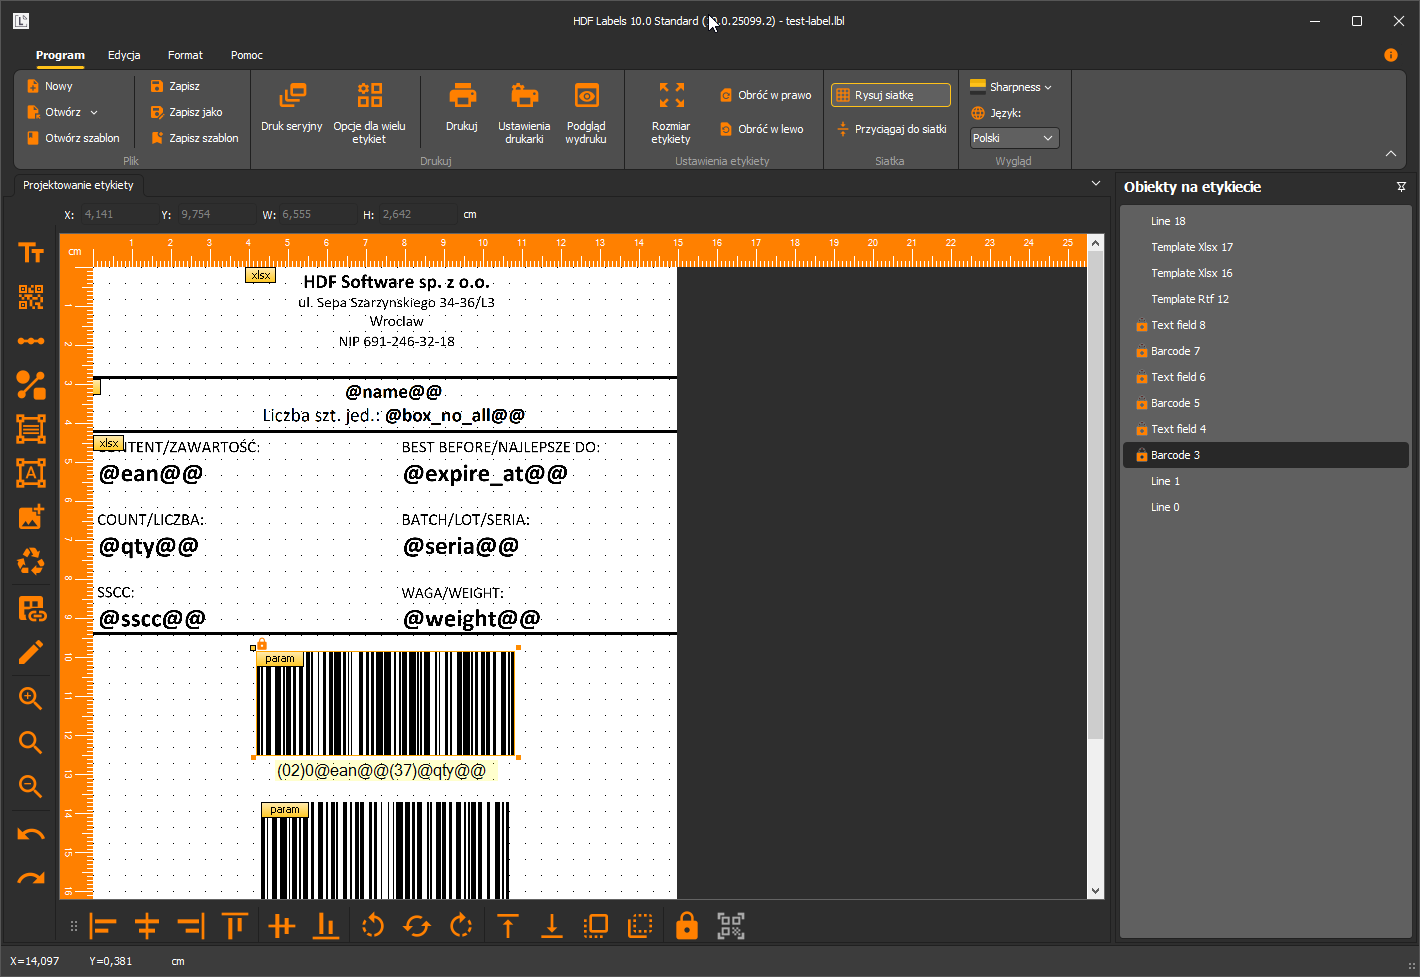Align objects to horizontal center
Viewport: 1420px width, 977px height.
click(147, 926)
